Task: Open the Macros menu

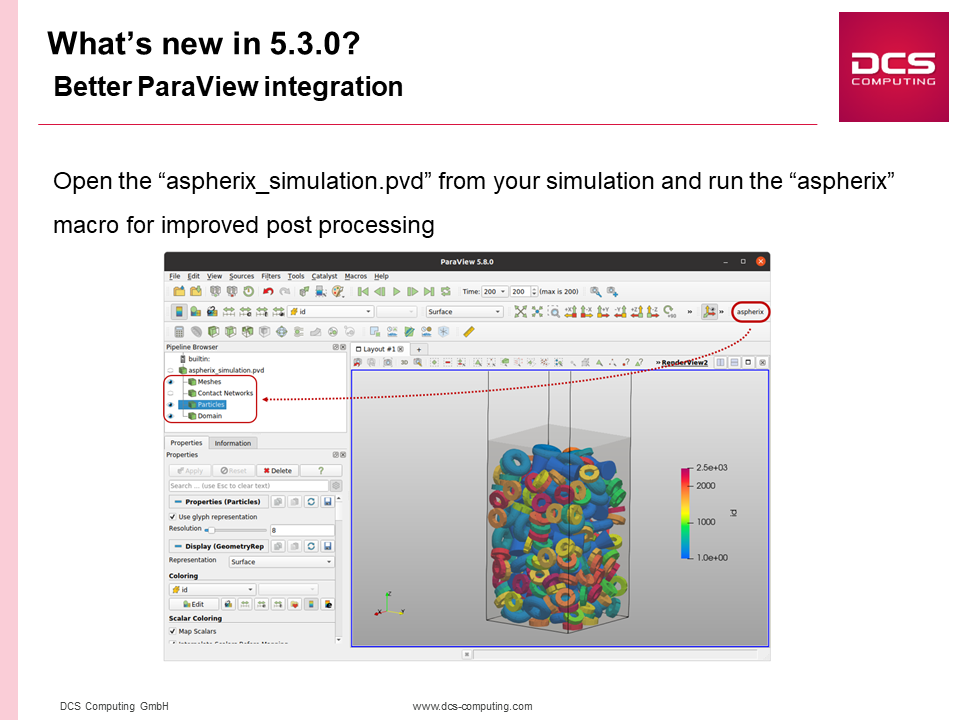Action: pyautogui.click(x=356, y=276)
